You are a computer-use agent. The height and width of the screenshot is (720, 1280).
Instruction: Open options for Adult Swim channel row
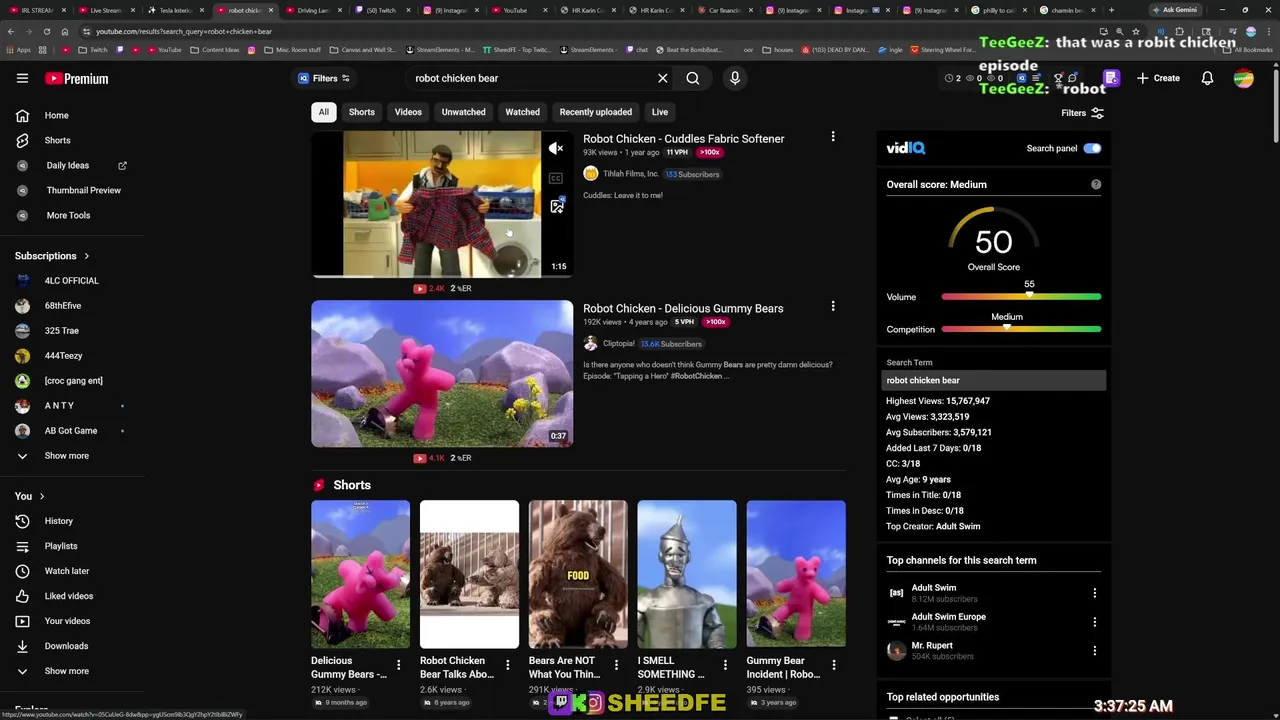[1094, 593]
